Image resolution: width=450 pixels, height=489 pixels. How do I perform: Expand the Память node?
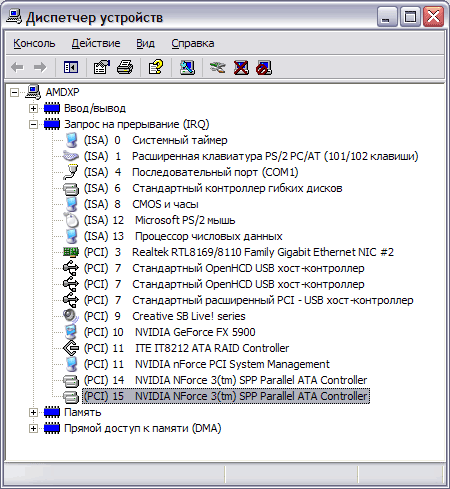[x=33, y=412]
